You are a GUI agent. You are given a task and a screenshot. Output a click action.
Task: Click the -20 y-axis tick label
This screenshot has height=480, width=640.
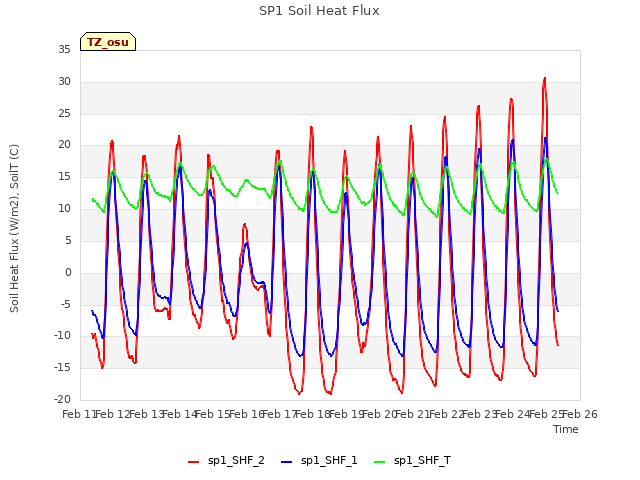pos(62,400)
